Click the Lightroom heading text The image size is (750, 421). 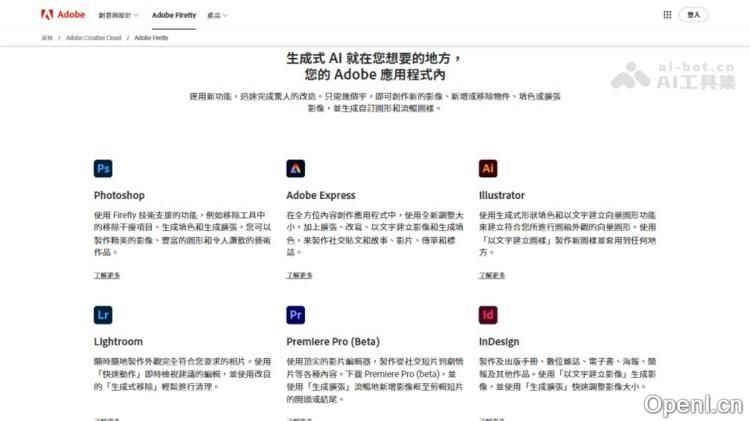(x=118, y=342)
